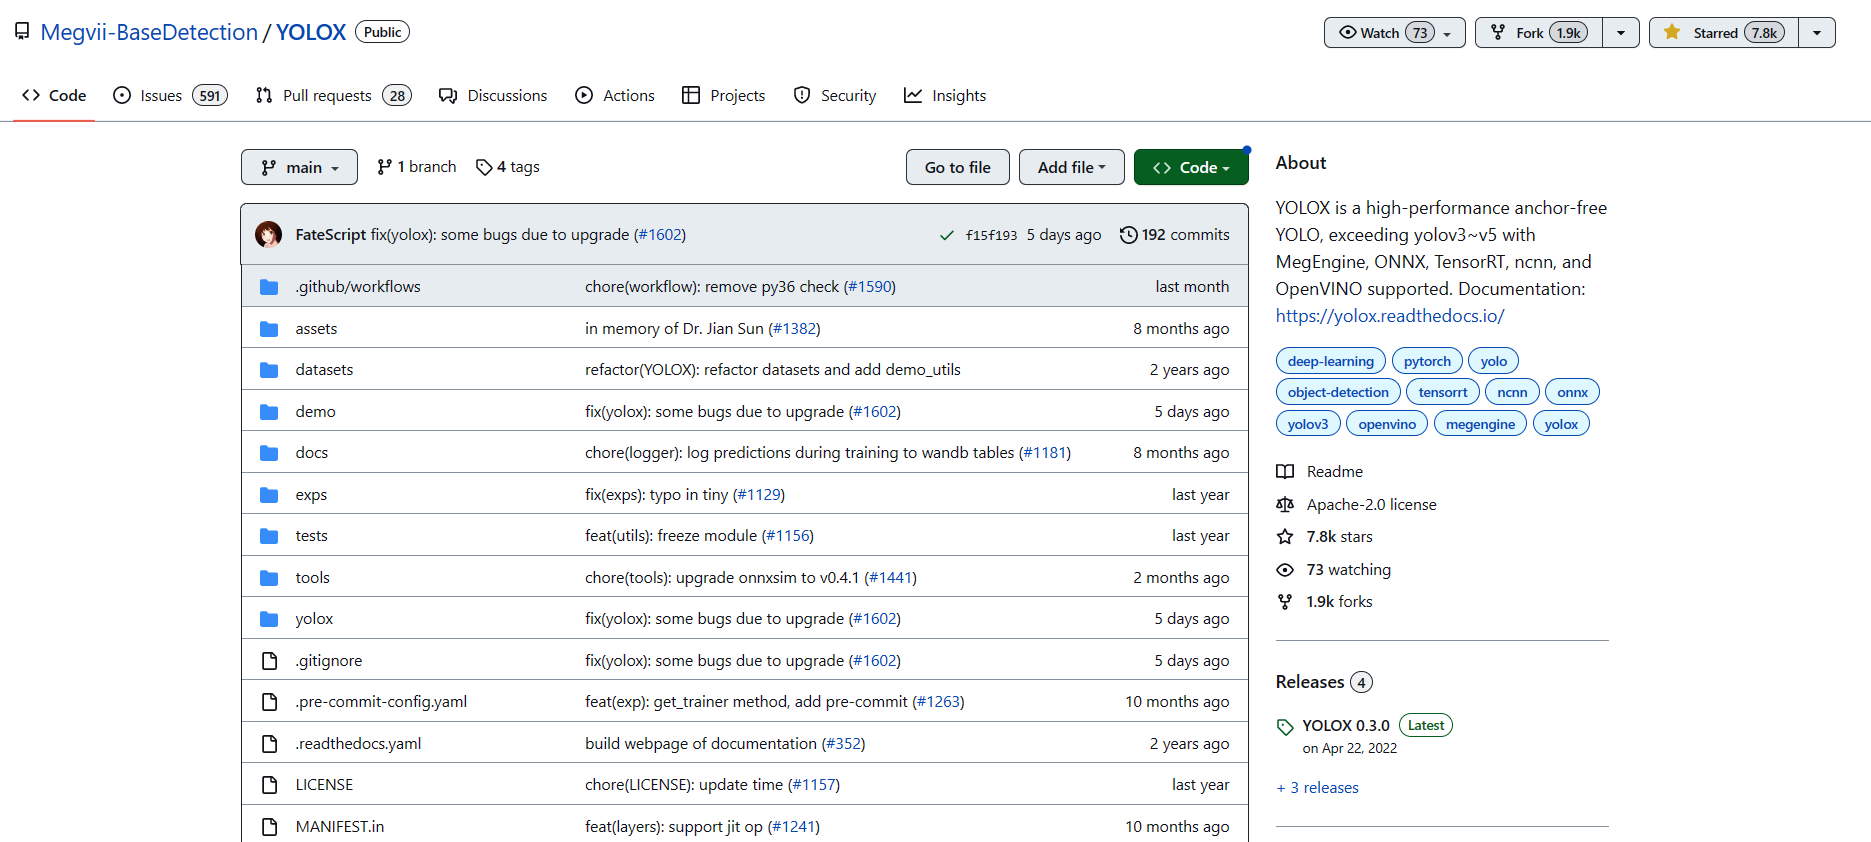1871x842 pixels.
Task: Click FateScript's avatar in the commit header
Action: pos(268,235)
